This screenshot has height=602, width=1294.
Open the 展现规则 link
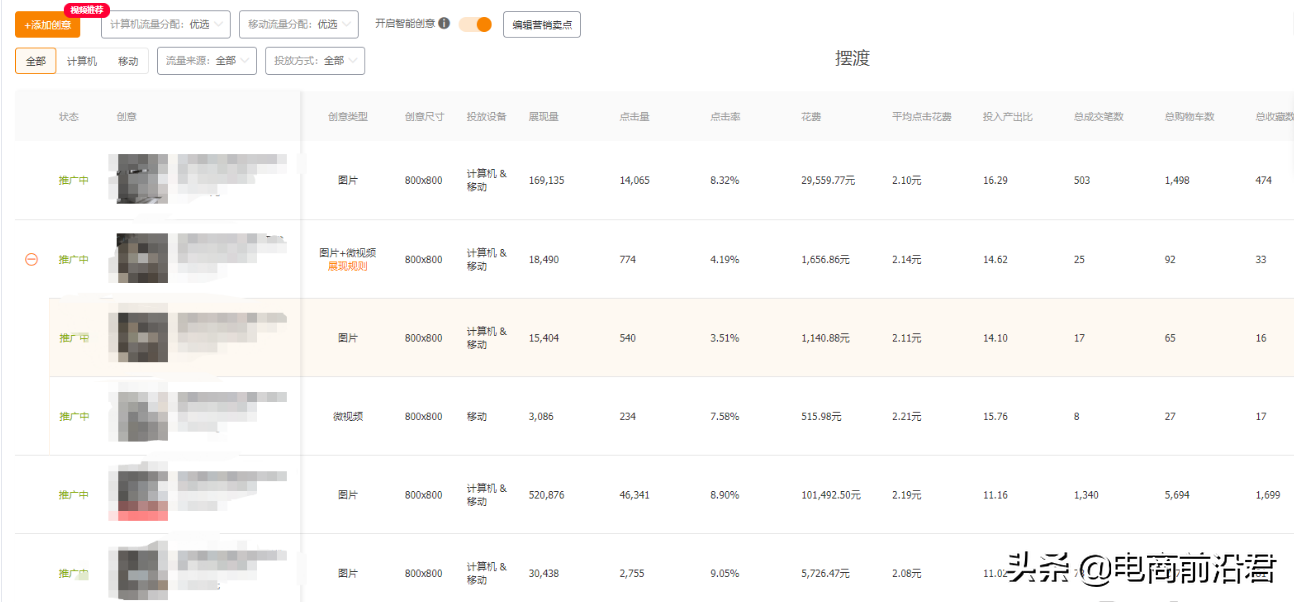pyautogui.click(x=347, y=267)
